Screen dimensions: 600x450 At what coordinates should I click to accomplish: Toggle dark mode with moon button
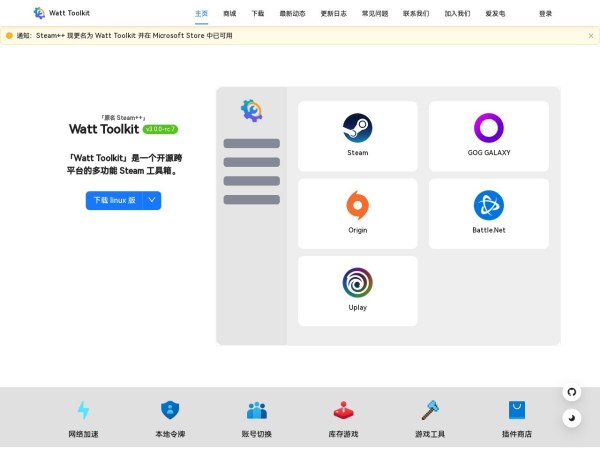(572, 418)
